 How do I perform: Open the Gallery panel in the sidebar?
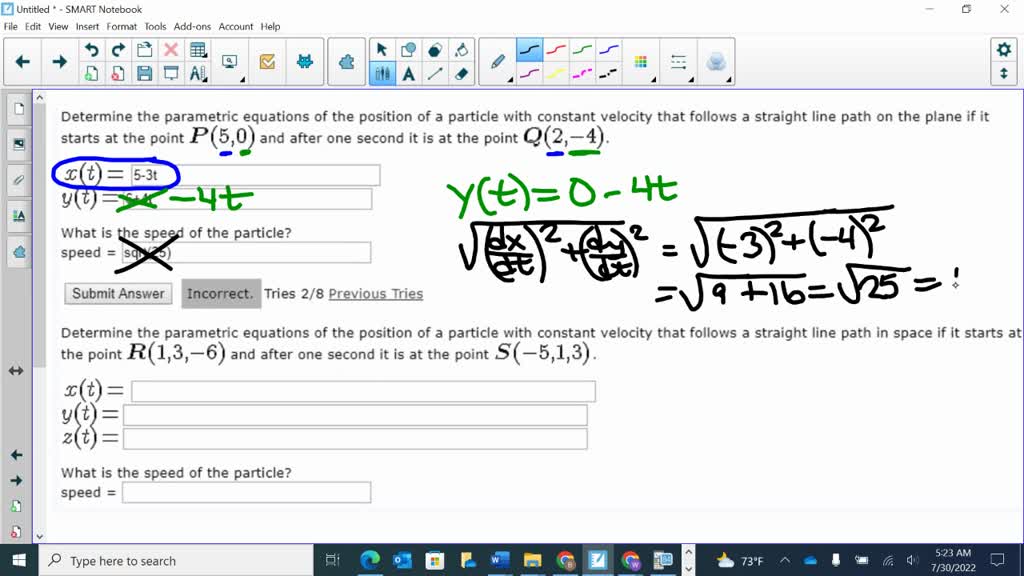click(x=18, y=143)
